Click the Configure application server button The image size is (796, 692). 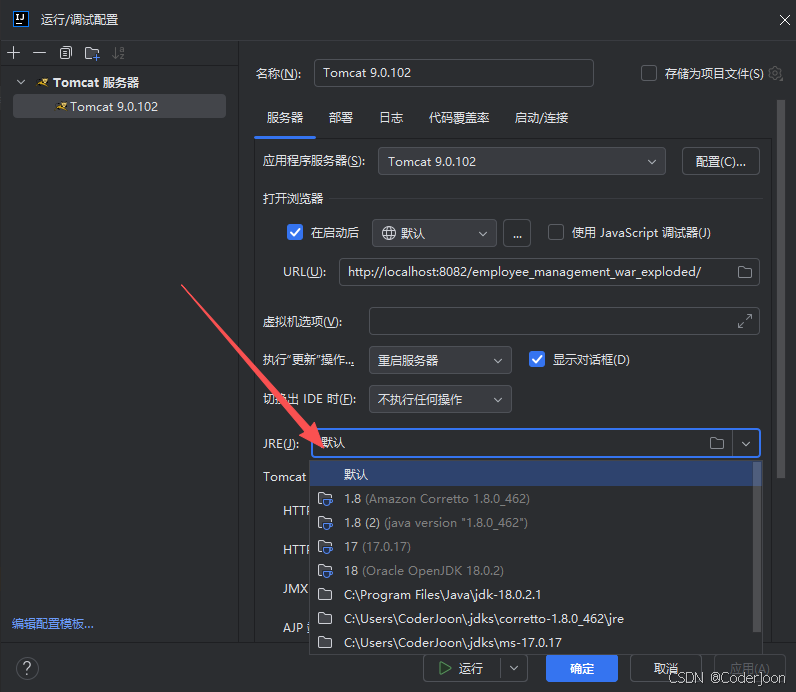(720, 161)
